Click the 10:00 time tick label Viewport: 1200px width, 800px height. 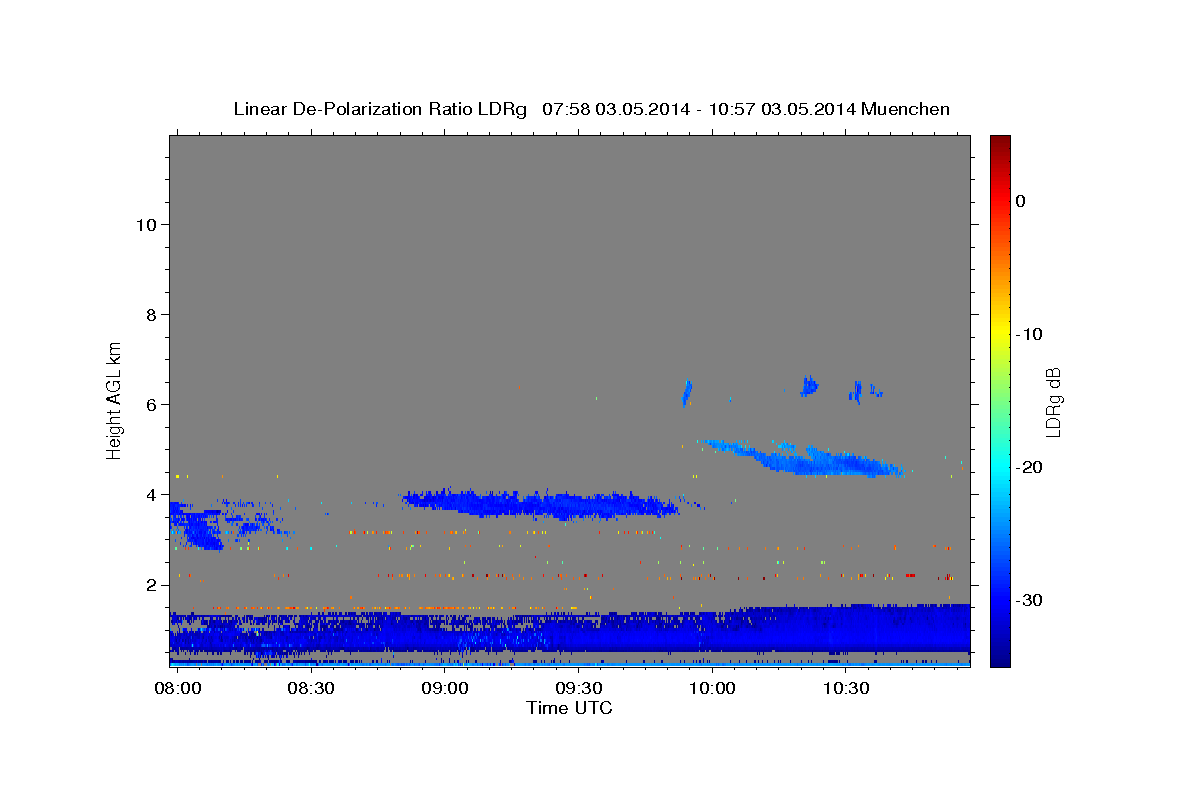(713, 689)
